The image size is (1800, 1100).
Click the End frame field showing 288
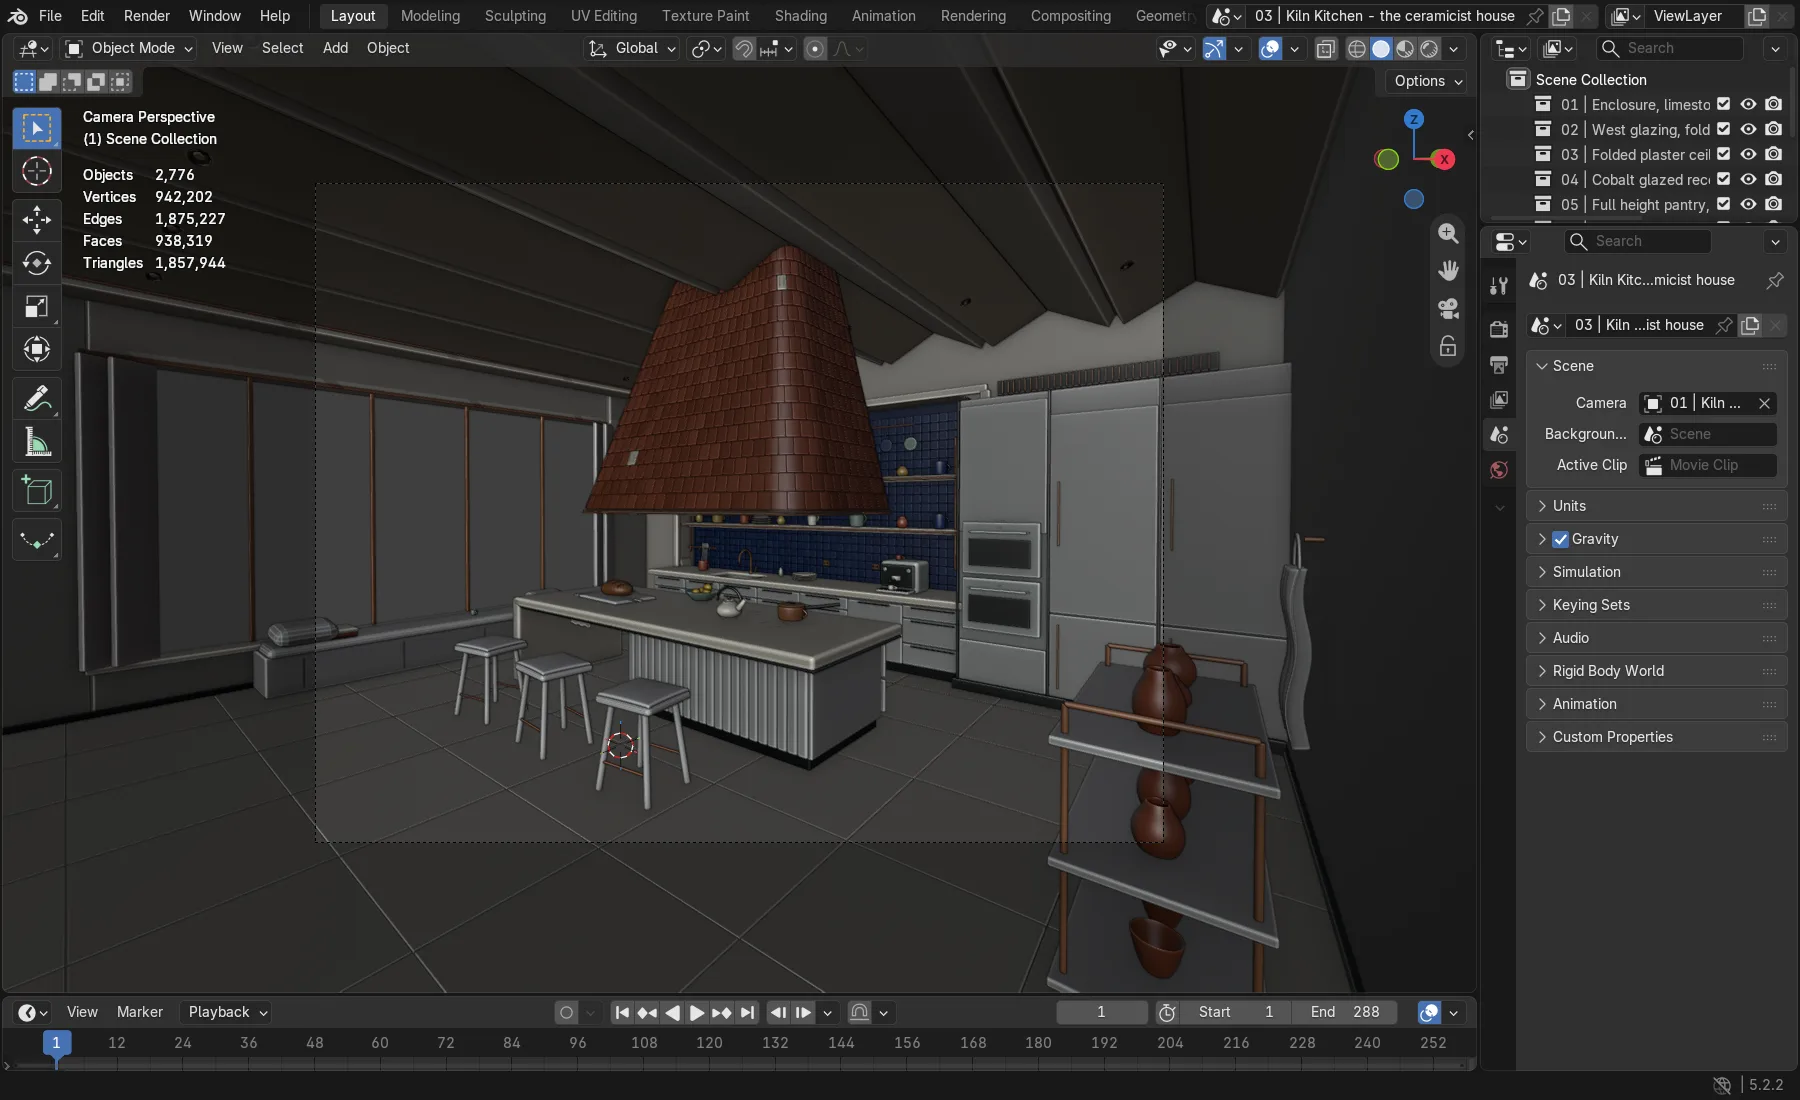[x=1346, y=1012]
